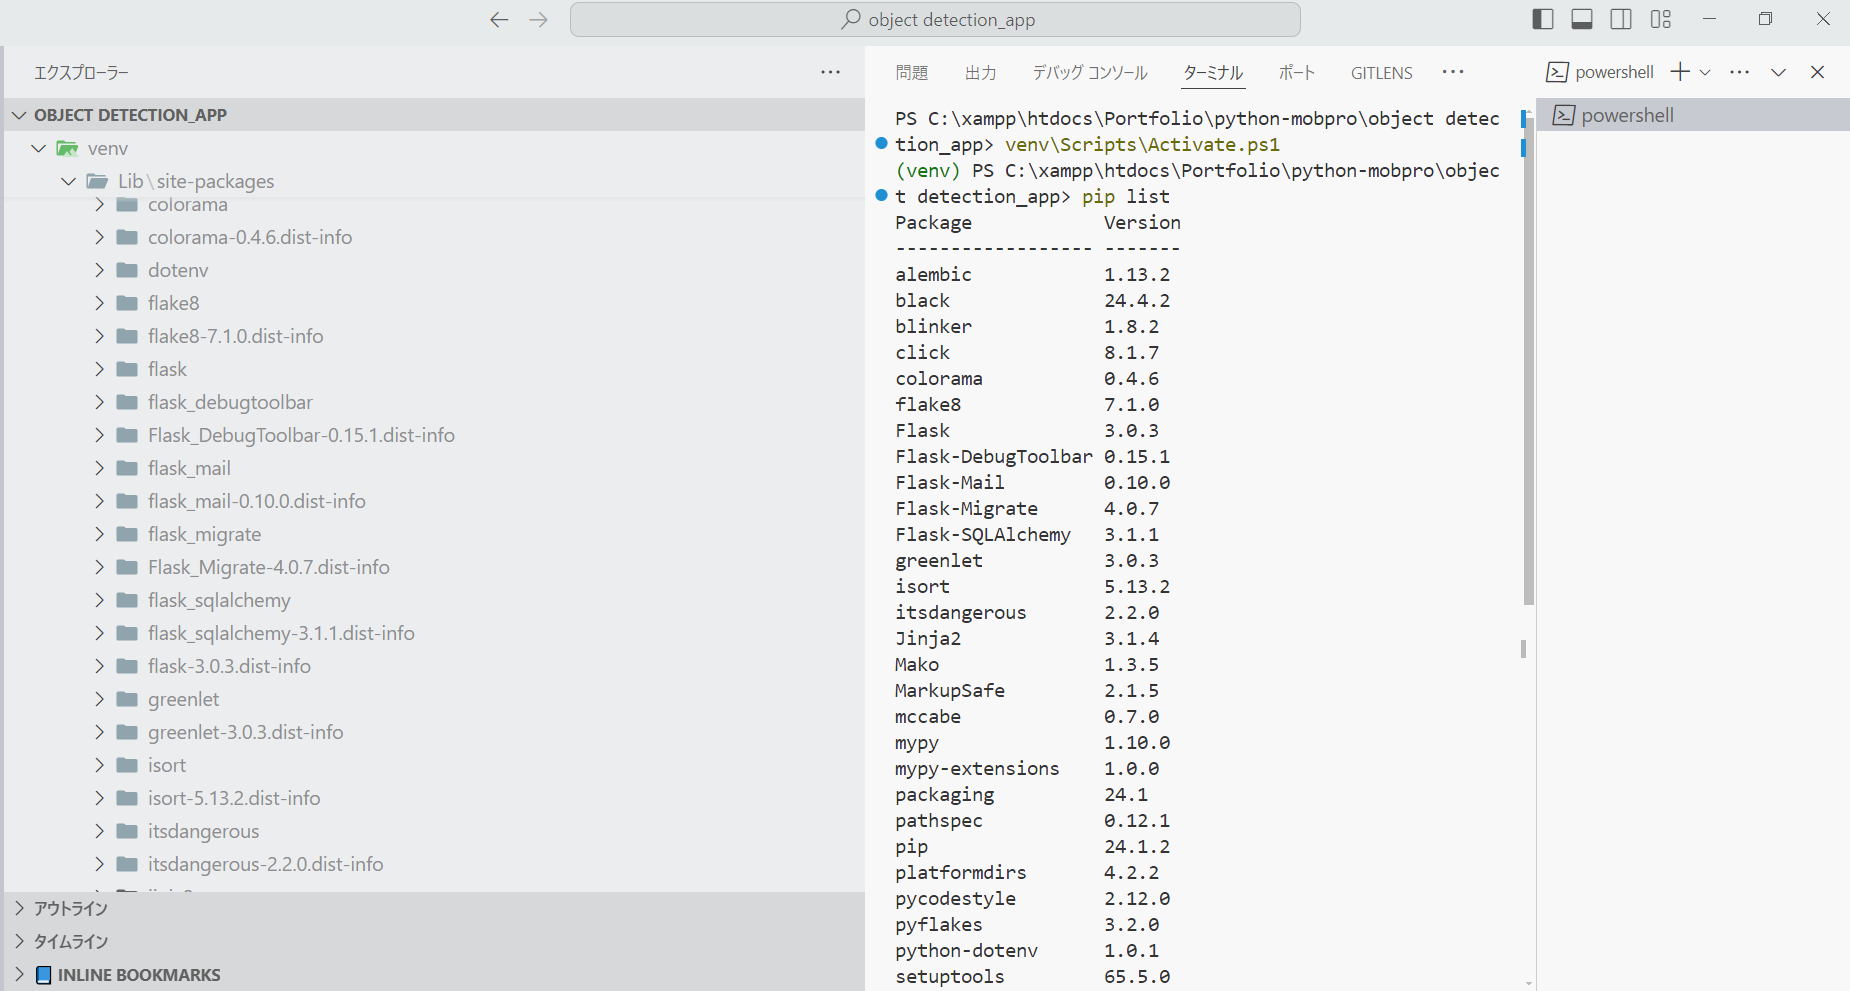Collapse the Lib\site-packages folder
Viewport: 1850px width, 991px height.
point(69,181)
